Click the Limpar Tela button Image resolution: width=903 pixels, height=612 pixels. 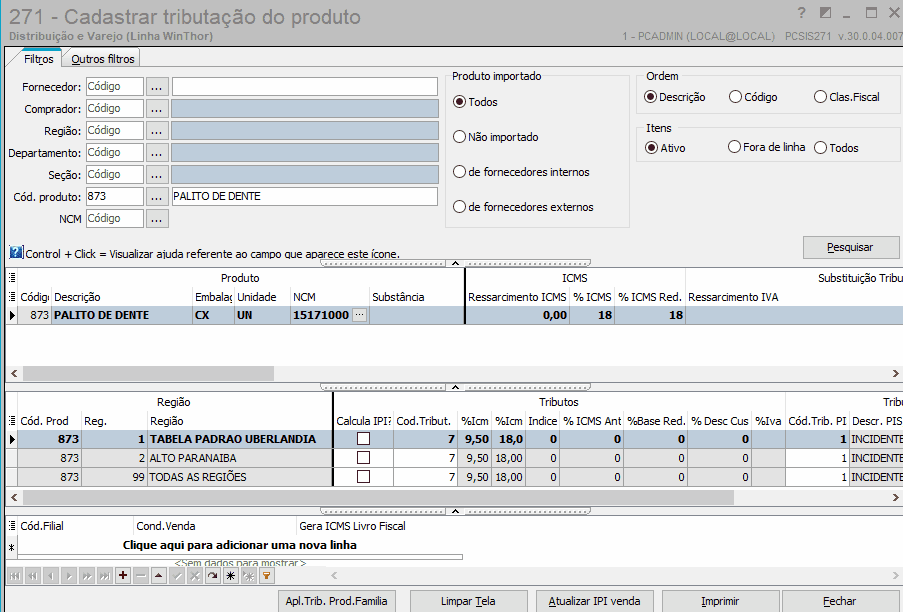(x=468, y=601)
